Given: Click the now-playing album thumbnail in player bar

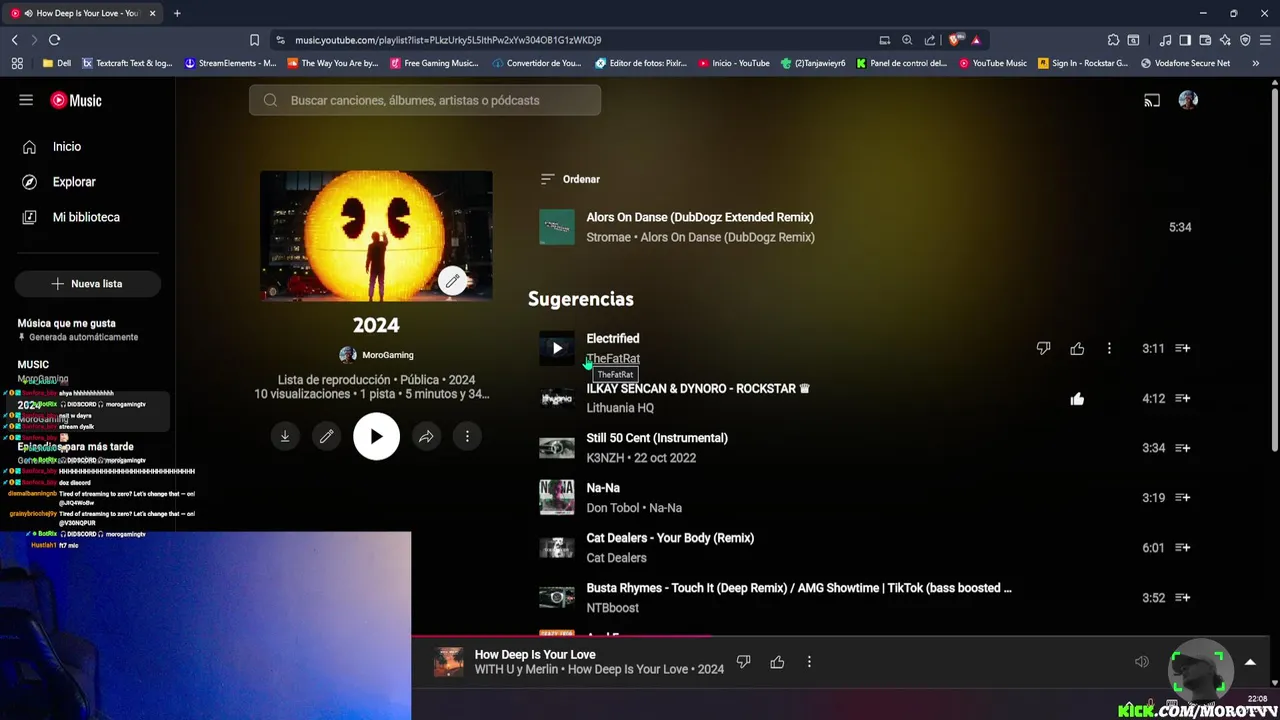Looking at the screenshot, I should click(x=449, y=662).
